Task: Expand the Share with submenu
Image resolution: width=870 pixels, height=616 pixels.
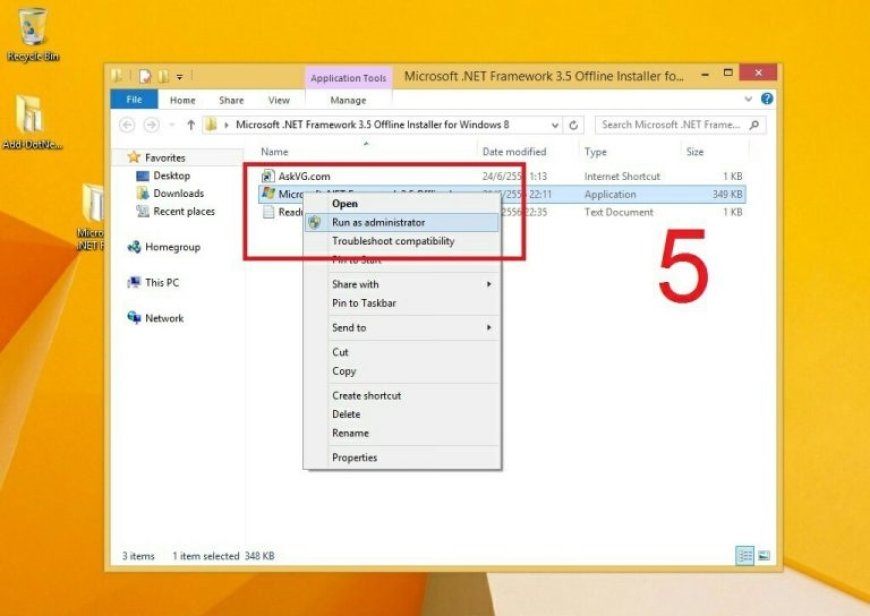Action: pos(489,284)
